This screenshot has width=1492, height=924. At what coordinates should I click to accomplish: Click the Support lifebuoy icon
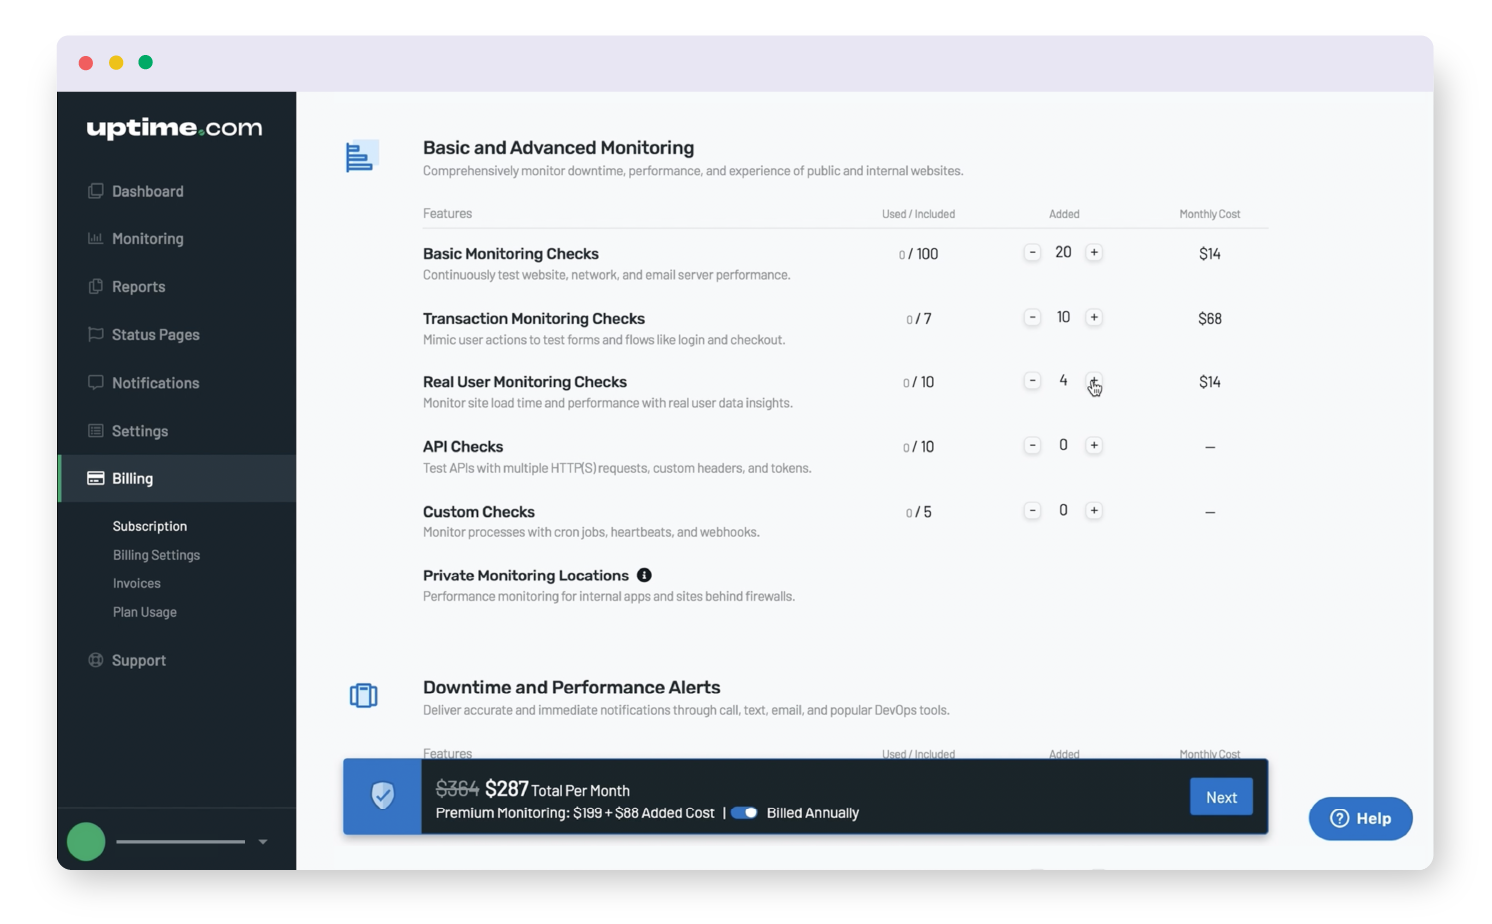(96, 660)
